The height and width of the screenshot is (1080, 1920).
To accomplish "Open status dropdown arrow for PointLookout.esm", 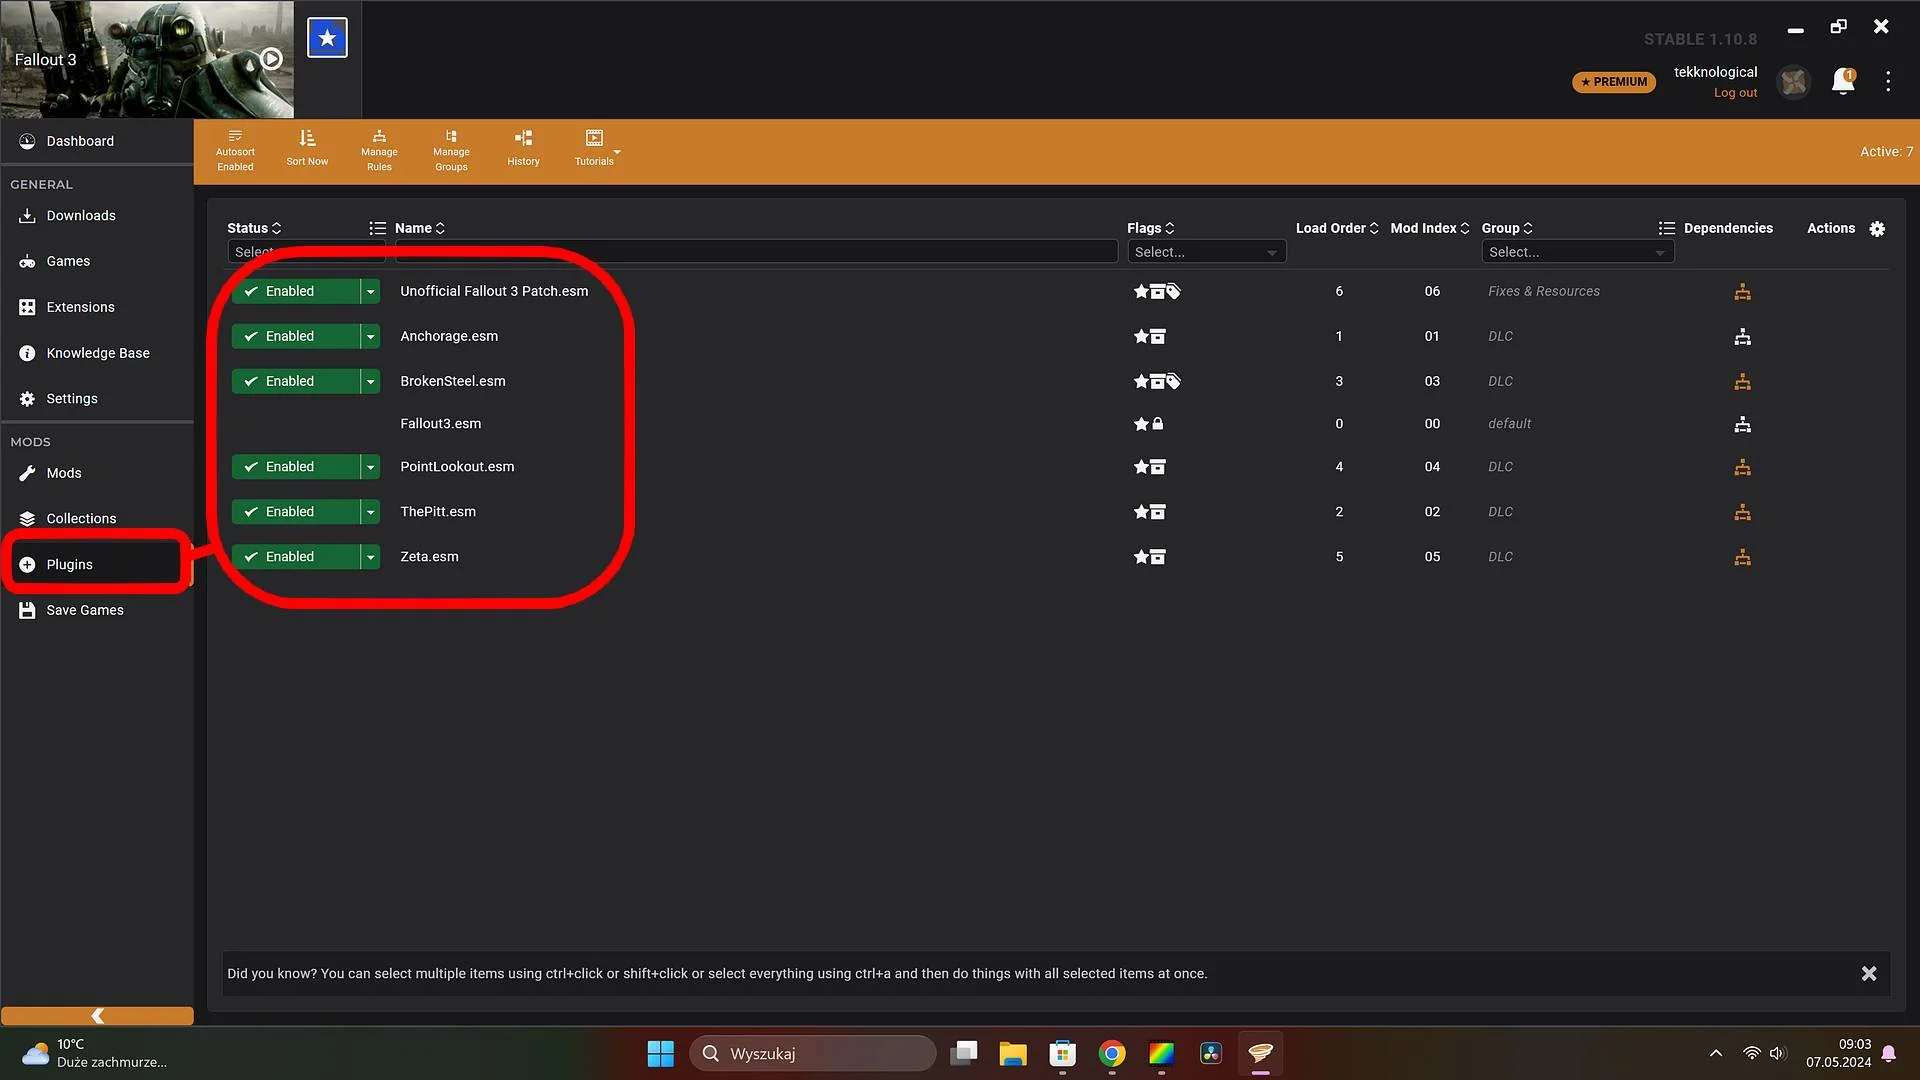I will pos(371,467).
